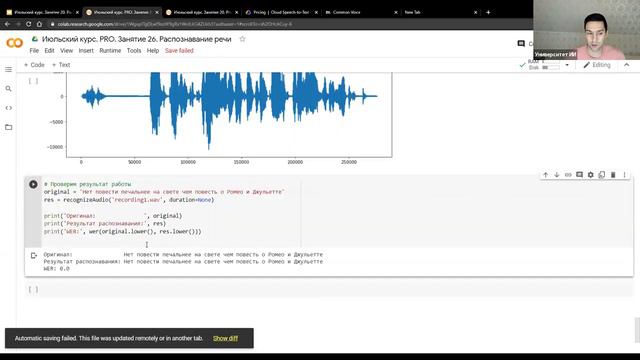Copy link to the selected cell
The height and width of the screenshot is (360, 640).
(568, 175)
